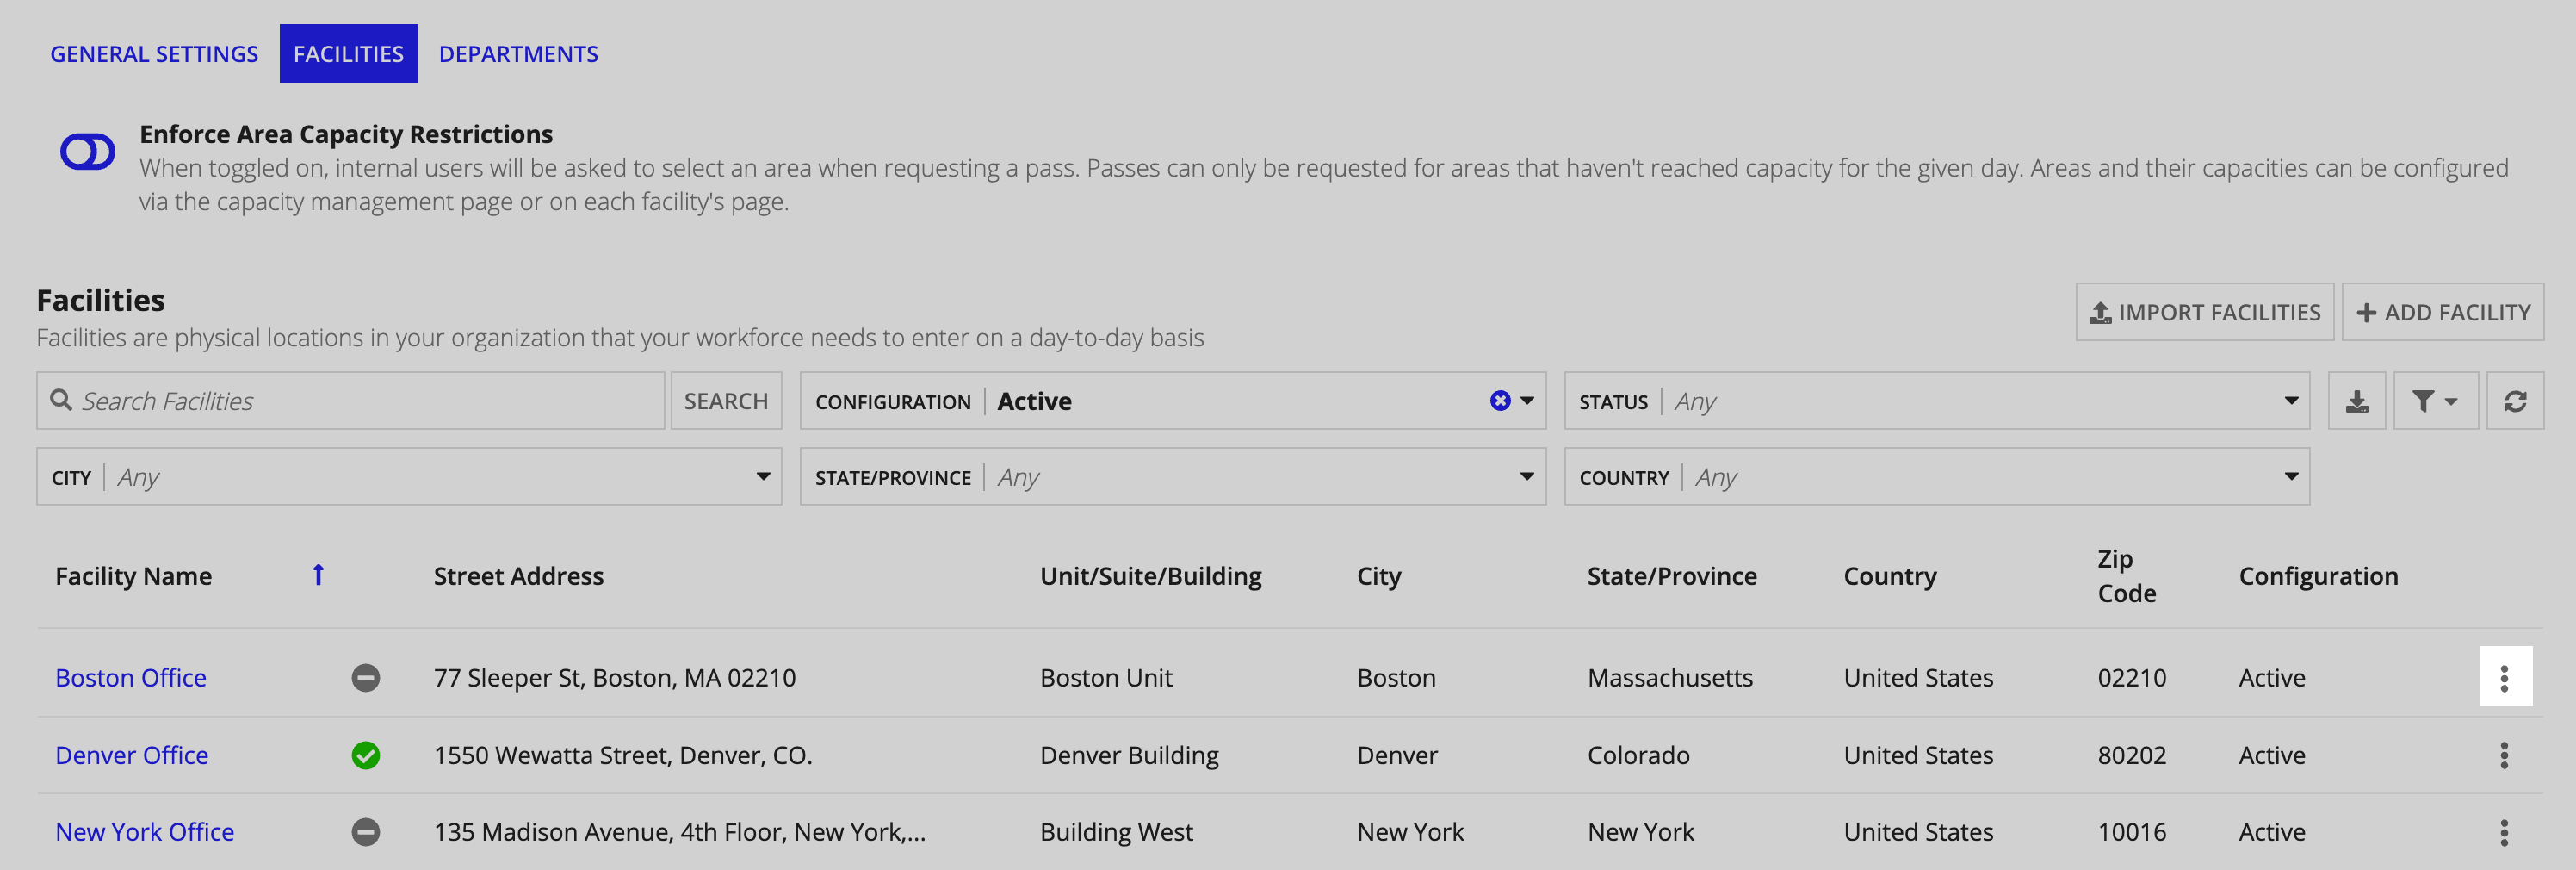
Task: Click the Unit/Suite/Building column header
Action: (x=1151, y=576)
